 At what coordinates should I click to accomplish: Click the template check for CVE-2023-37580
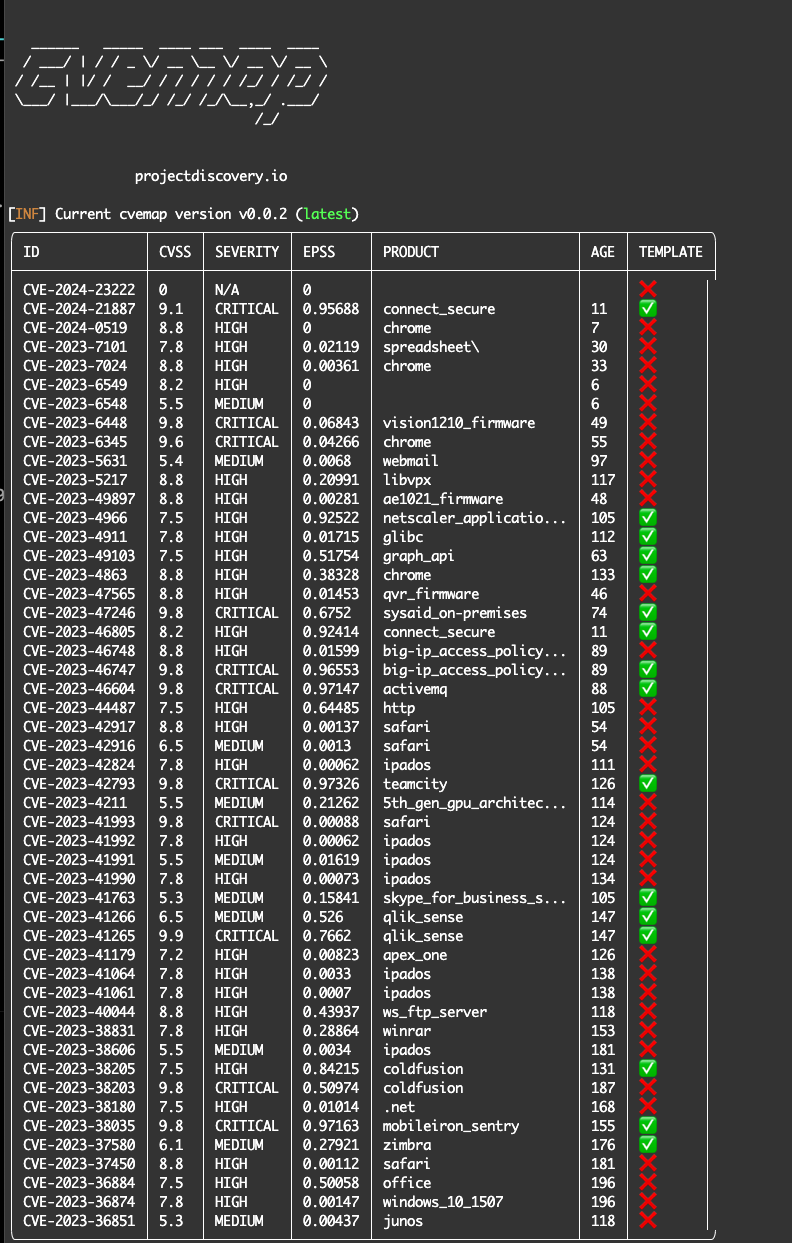coord(648,1145)
